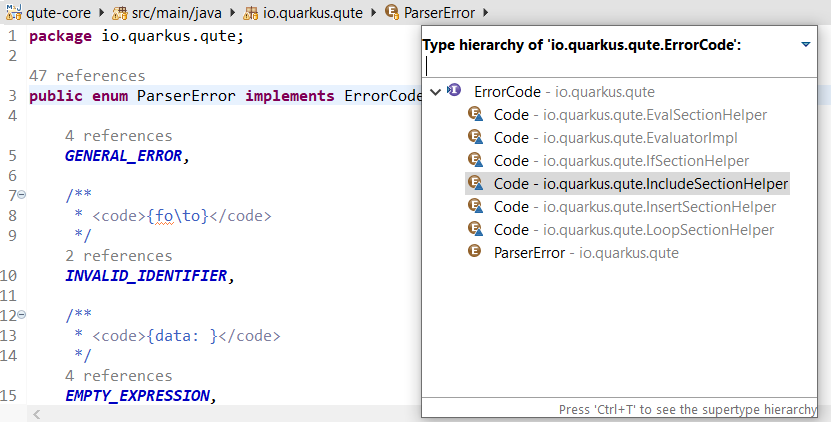Click the package keyword on line 1
This screenshot has width=831, height=422.
60,36
